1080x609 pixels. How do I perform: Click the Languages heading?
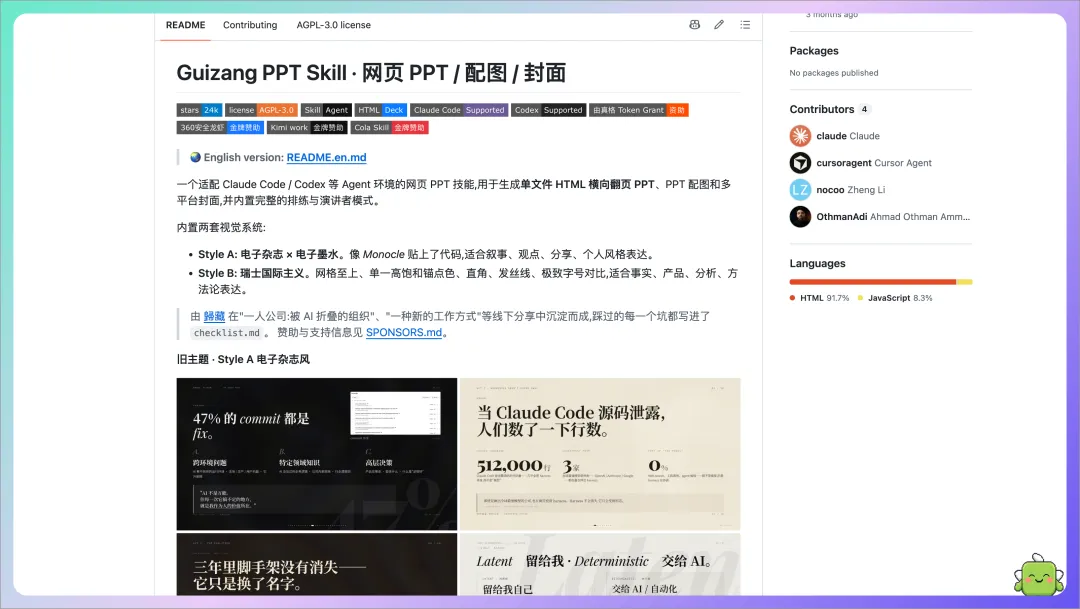817,263
